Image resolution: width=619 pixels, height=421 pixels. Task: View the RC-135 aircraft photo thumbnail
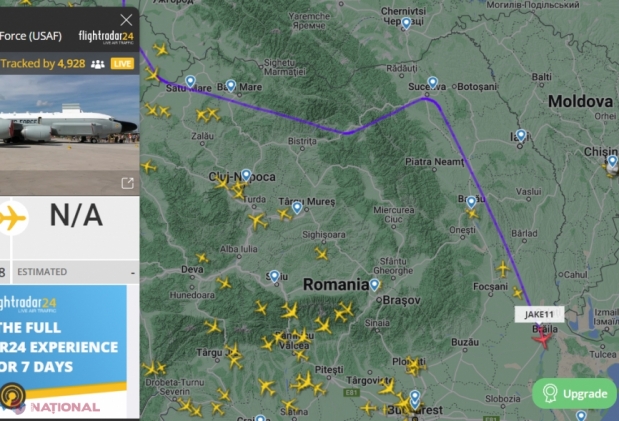pos(69,134)
